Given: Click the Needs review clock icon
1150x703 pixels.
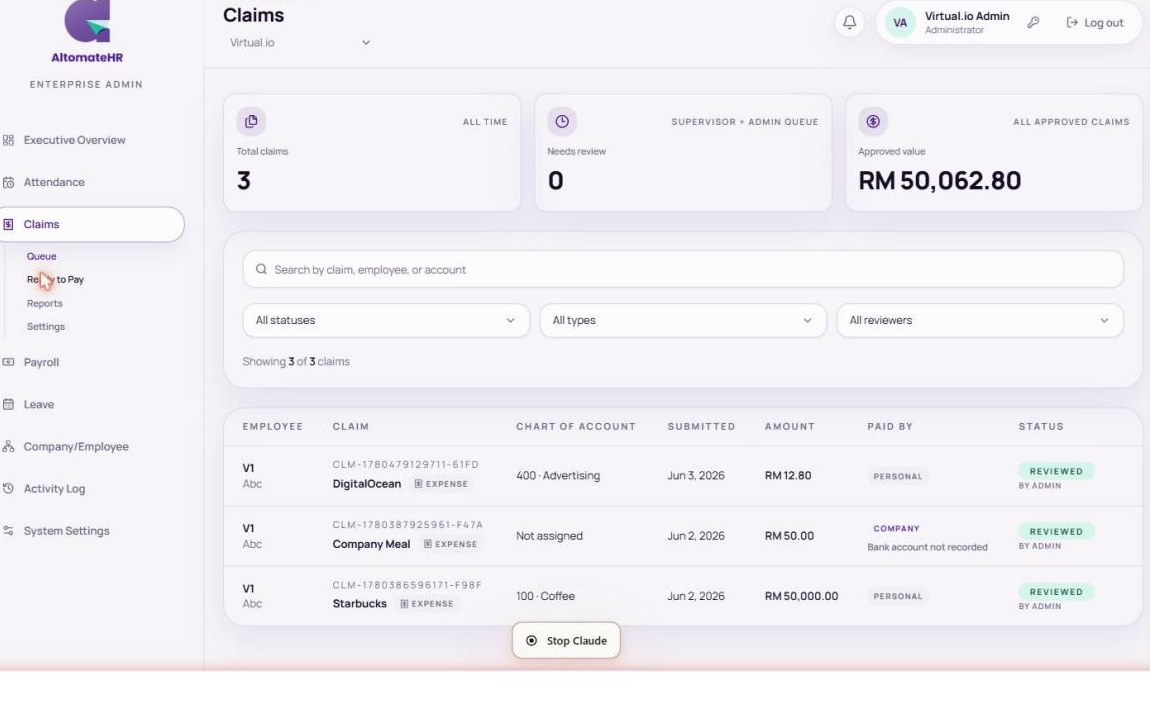Looking at the screenshot, I should click(562, 122).
